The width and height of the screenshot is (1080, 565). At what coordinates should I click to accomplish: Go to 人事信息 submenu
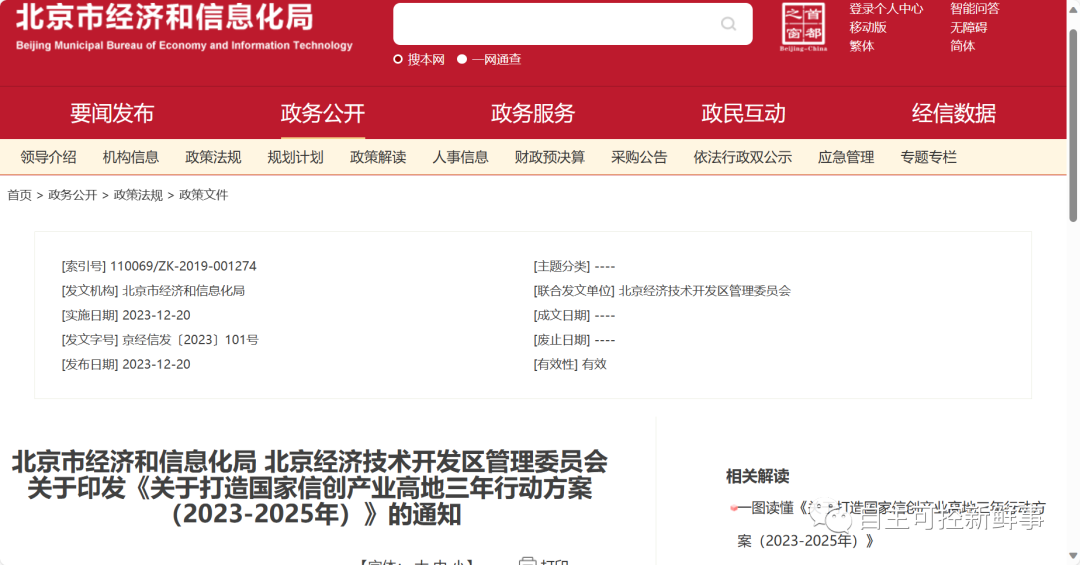point(460,157)
